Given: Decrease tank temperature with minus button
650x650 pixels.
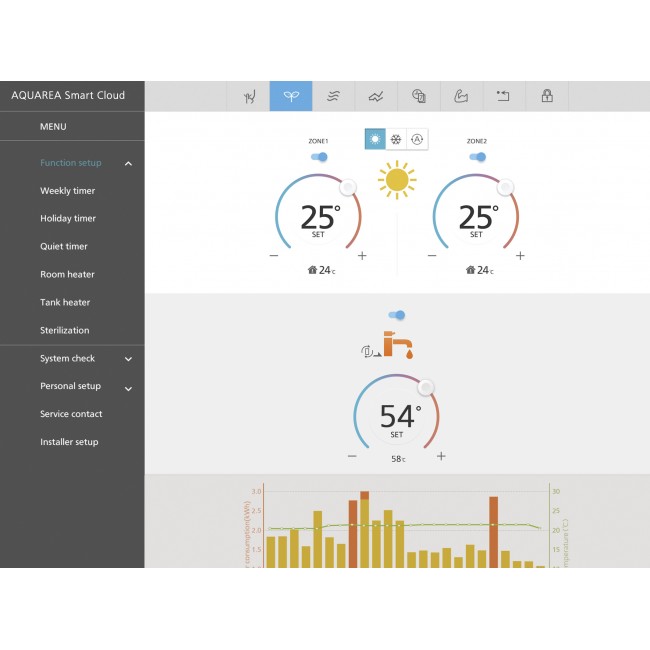Looking at the screenshot, I should [352, 456].
